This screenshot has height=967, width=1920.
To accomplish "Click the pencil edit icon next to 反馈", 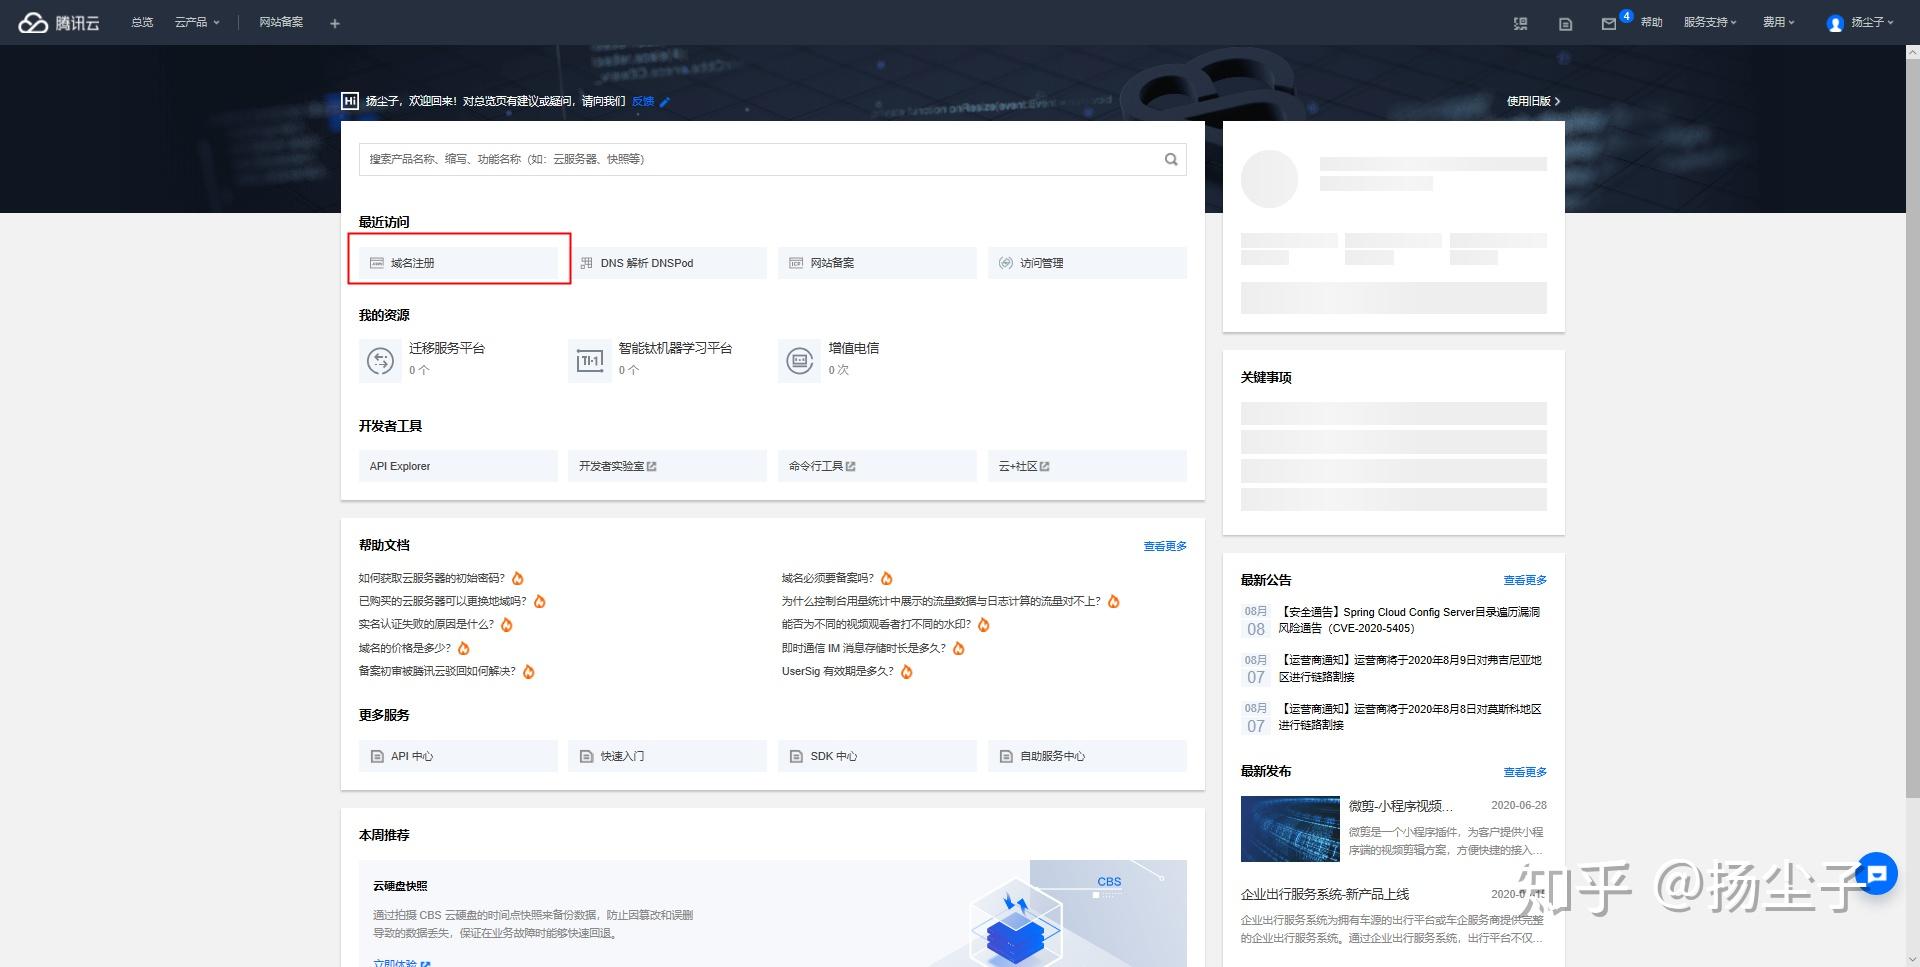I will tap(665, 101).
